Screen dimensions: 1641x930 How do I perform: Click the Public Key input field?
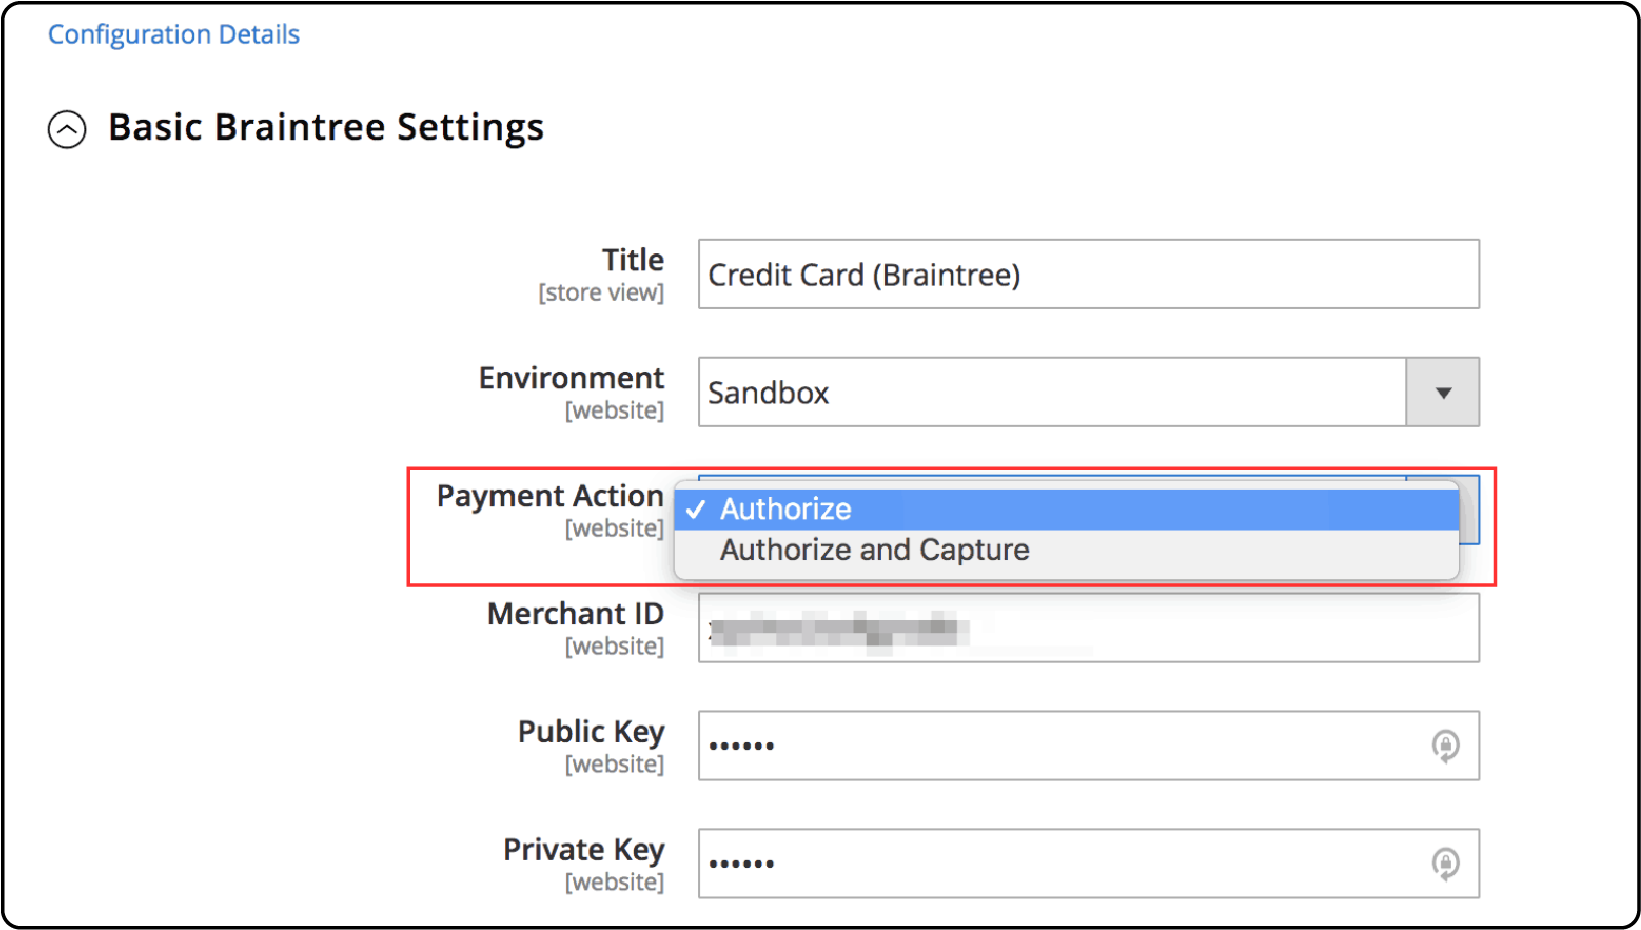tap(1088, 745)
